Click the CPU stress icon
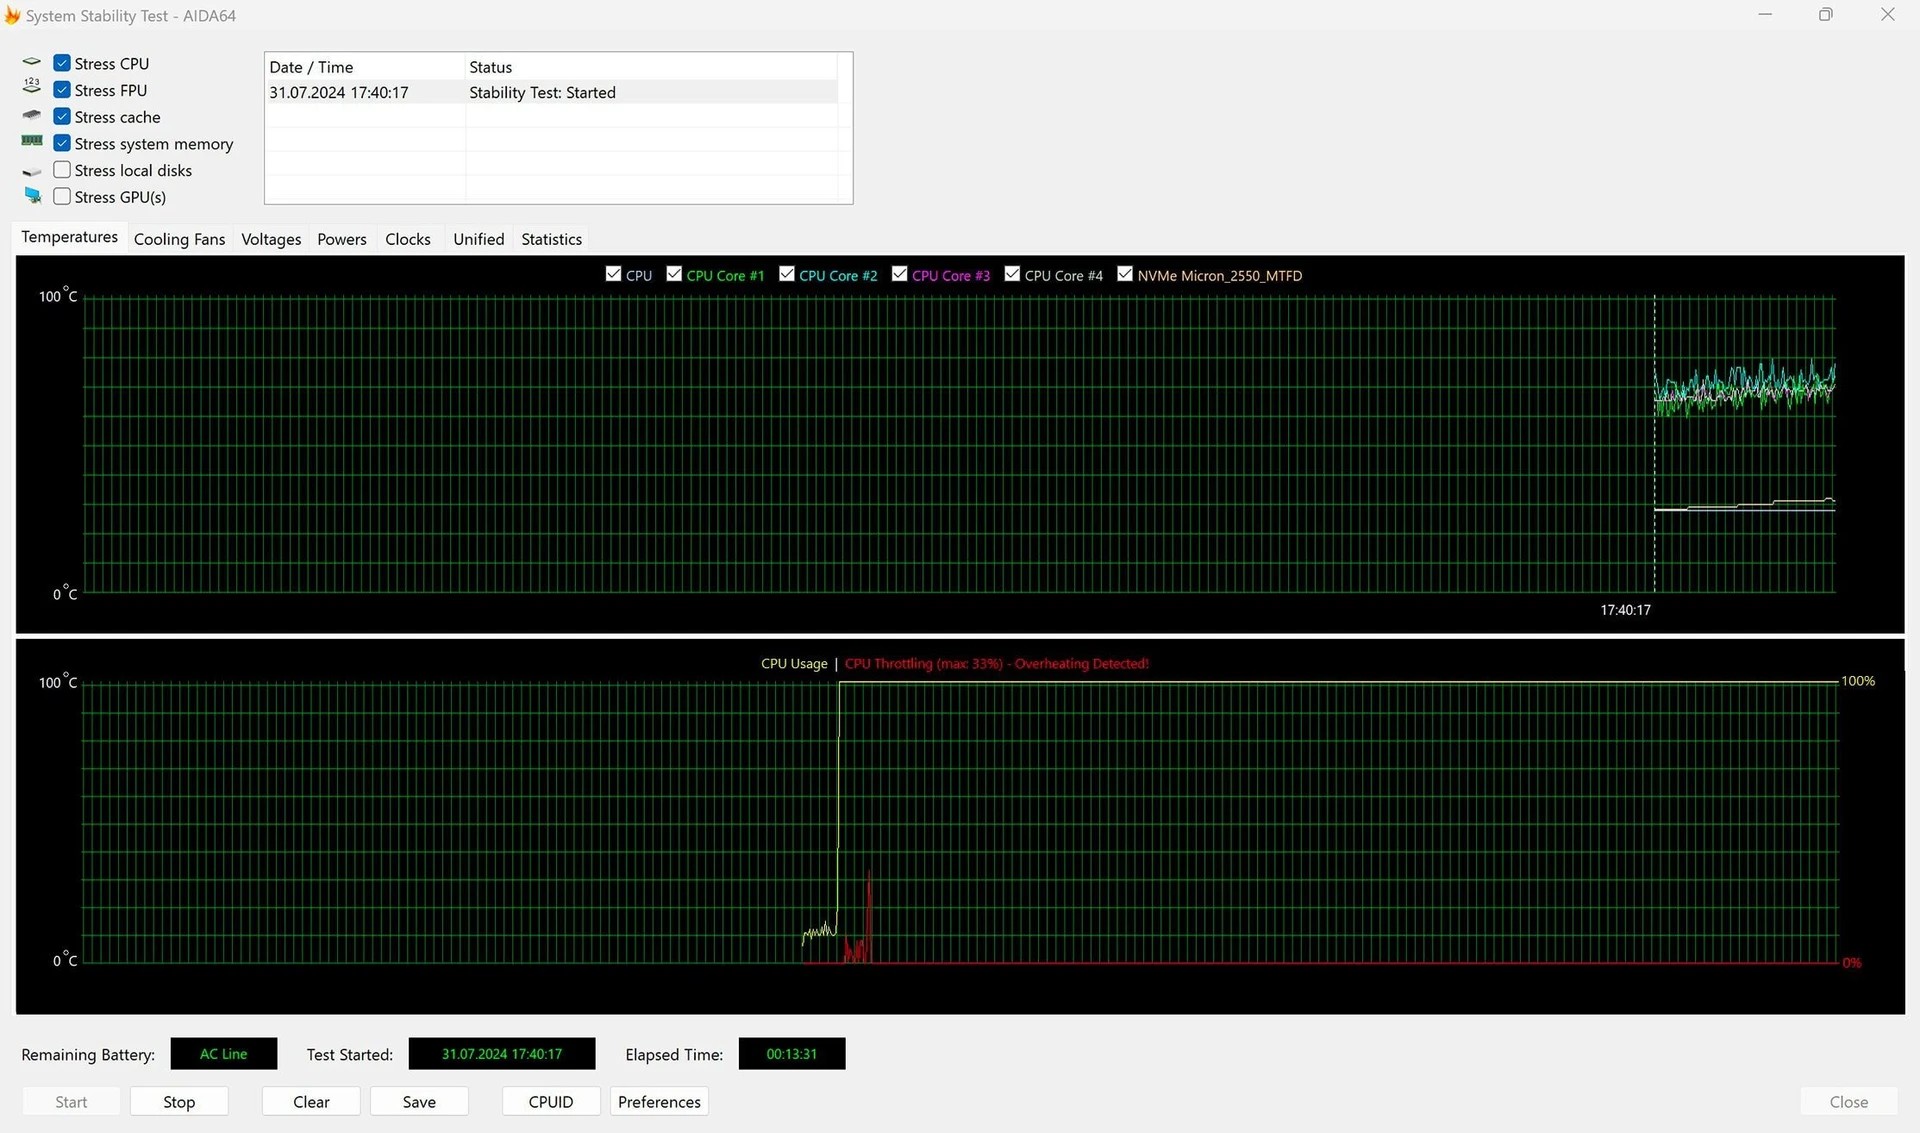 click(32, 63)
